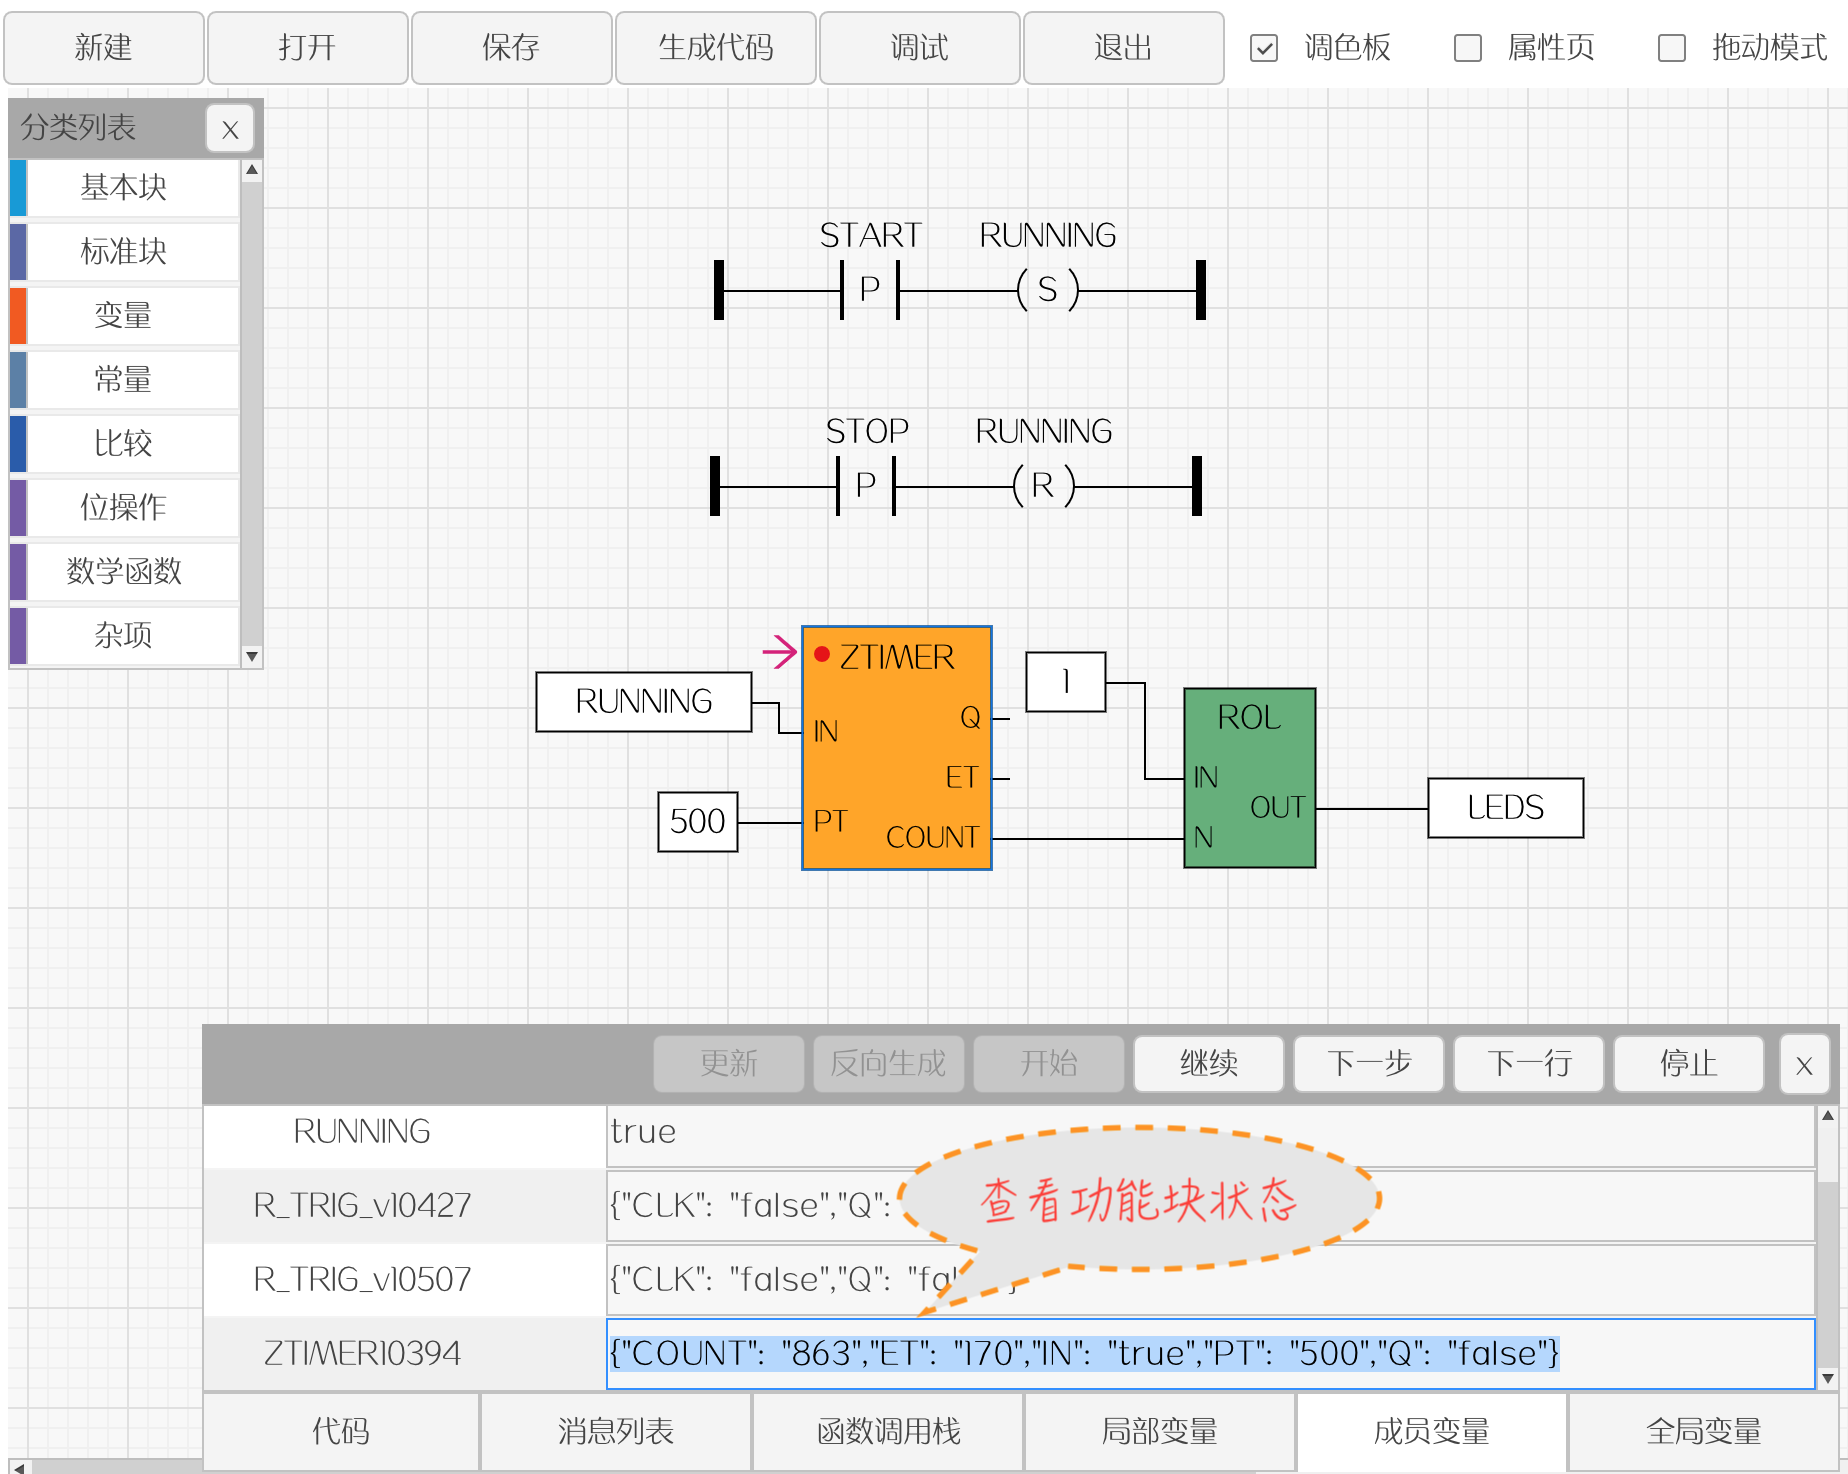Click the orange swatch beside 变量

(18, 316)
